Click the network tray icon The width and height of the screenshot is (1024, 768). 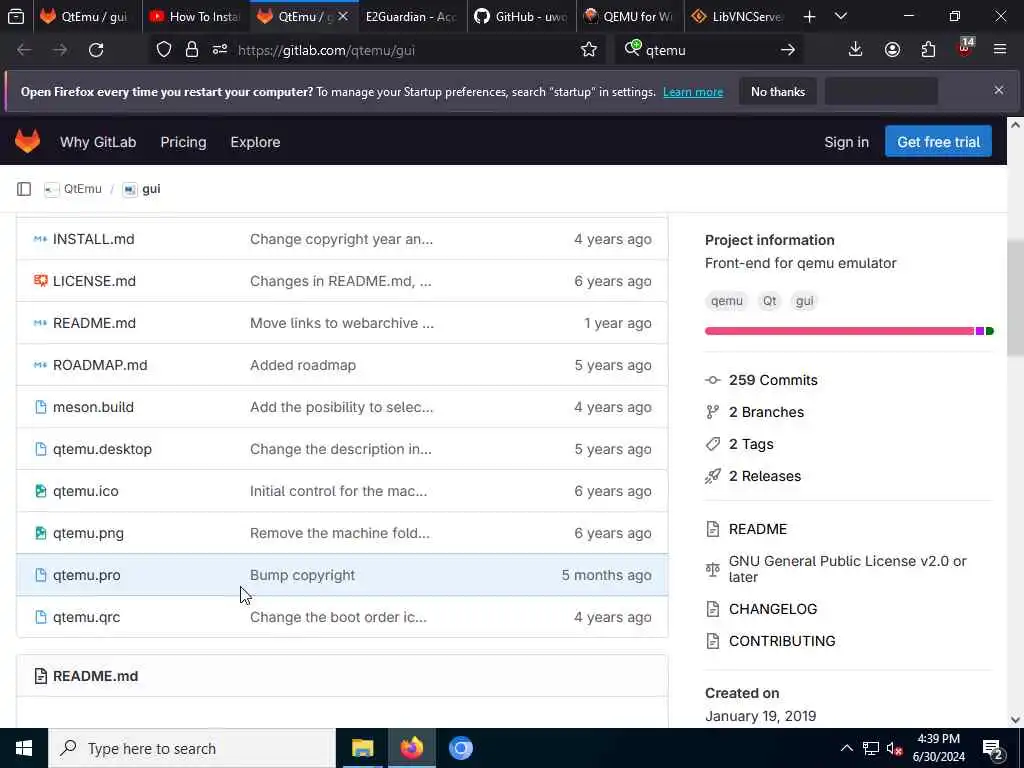[x=871, y=748]
